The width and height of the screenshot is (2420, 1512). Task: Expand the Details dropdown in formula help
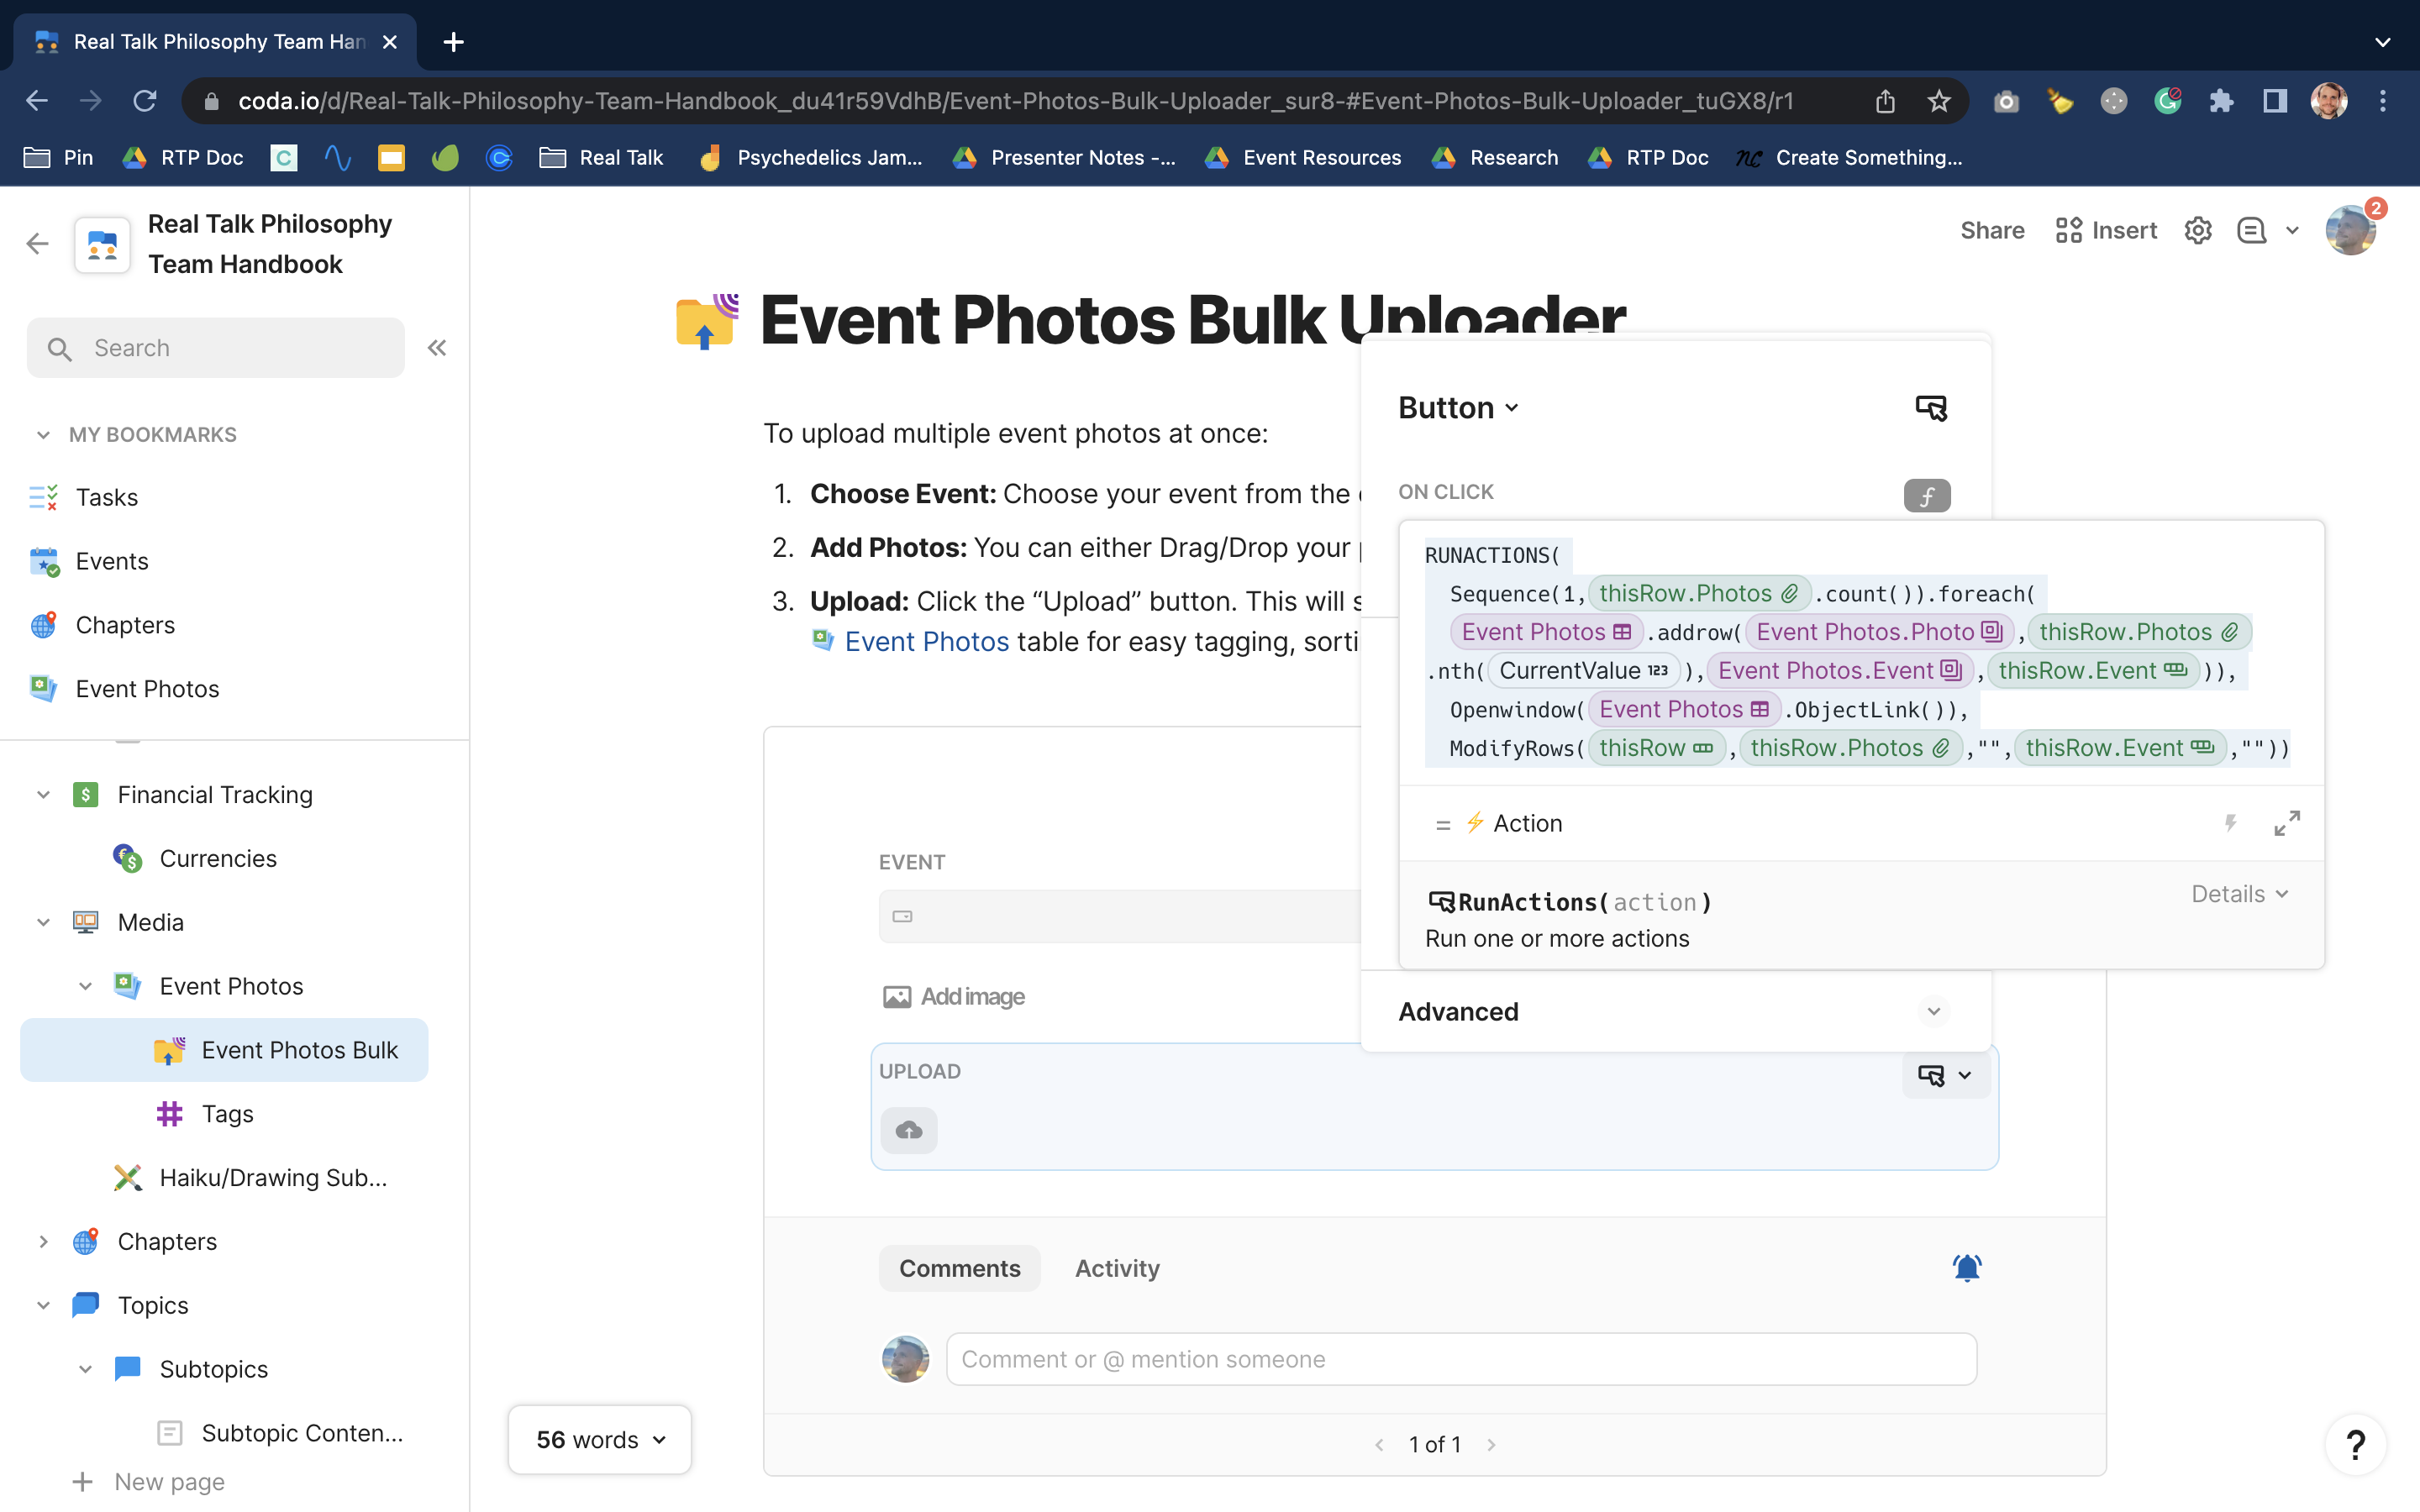2239,894
